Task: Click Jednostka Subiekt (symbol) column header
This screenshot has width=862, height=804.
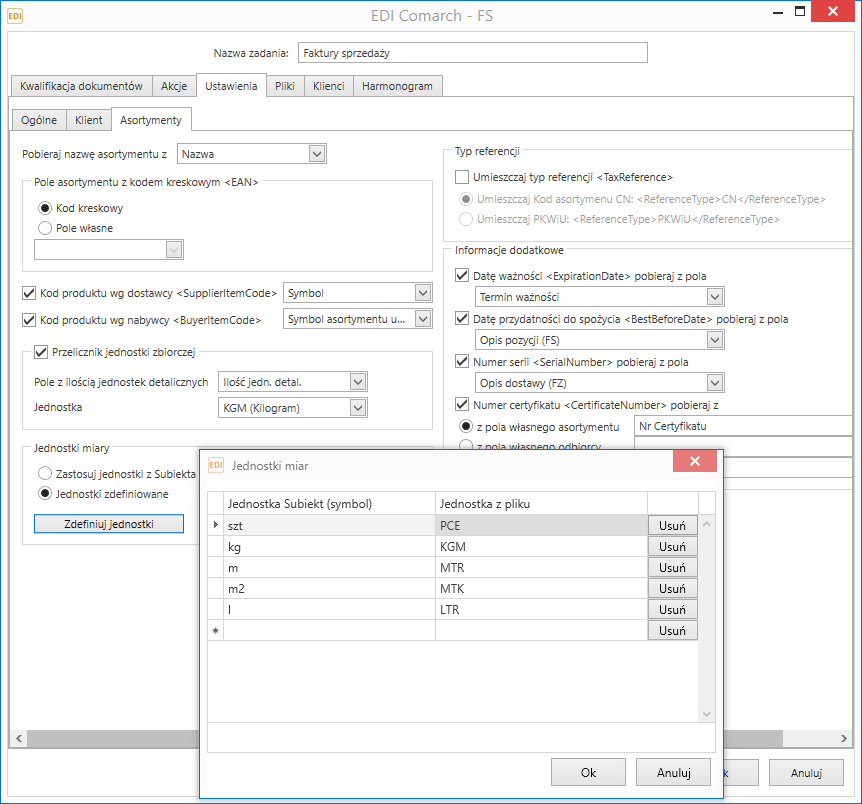Action: (329, 504)
